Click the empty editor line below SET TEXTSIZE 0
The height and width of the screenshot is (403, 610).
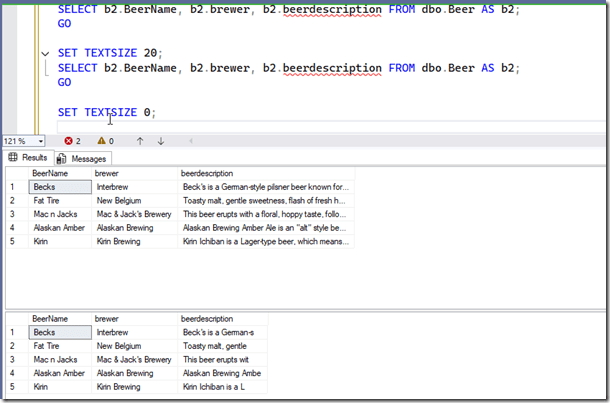coord(331,127)
